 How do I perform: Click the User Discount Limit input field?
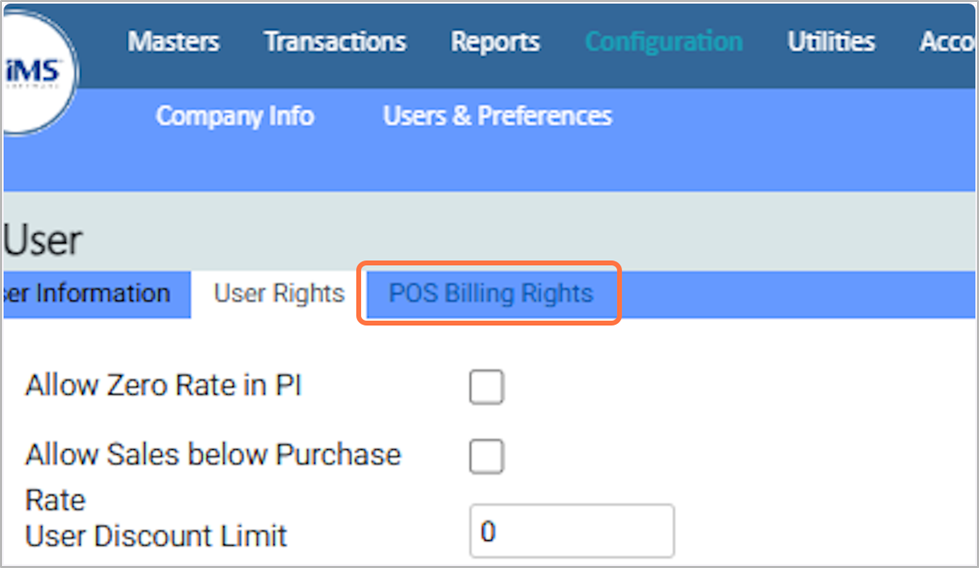571,531
